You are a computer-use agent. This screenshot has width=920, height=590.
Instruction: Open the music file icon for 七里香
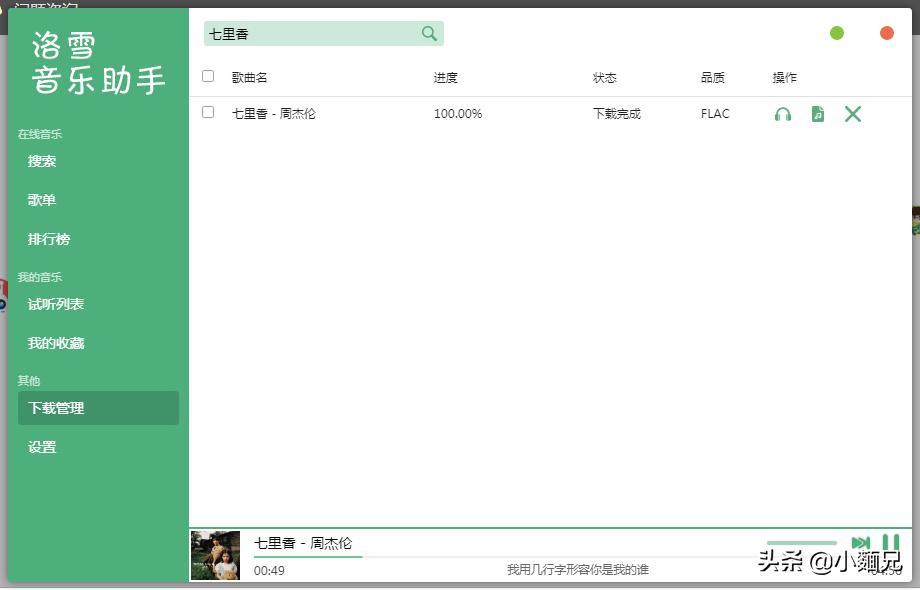(817, 114)
